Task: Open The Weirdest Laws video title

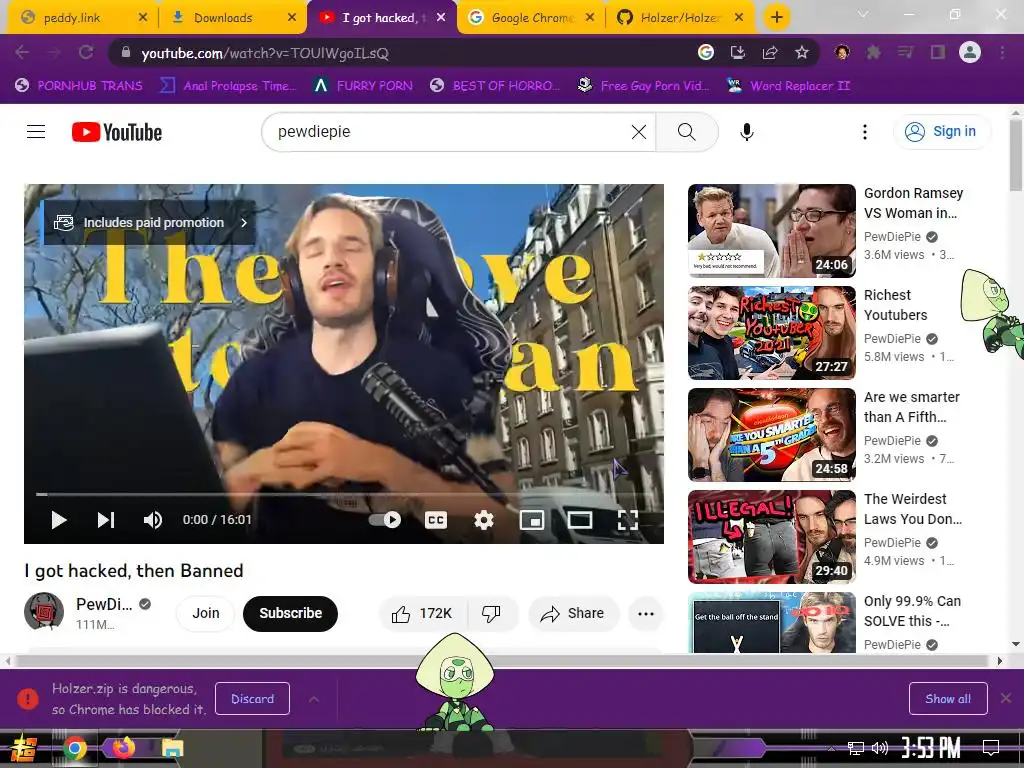Action: coord(912,509)
